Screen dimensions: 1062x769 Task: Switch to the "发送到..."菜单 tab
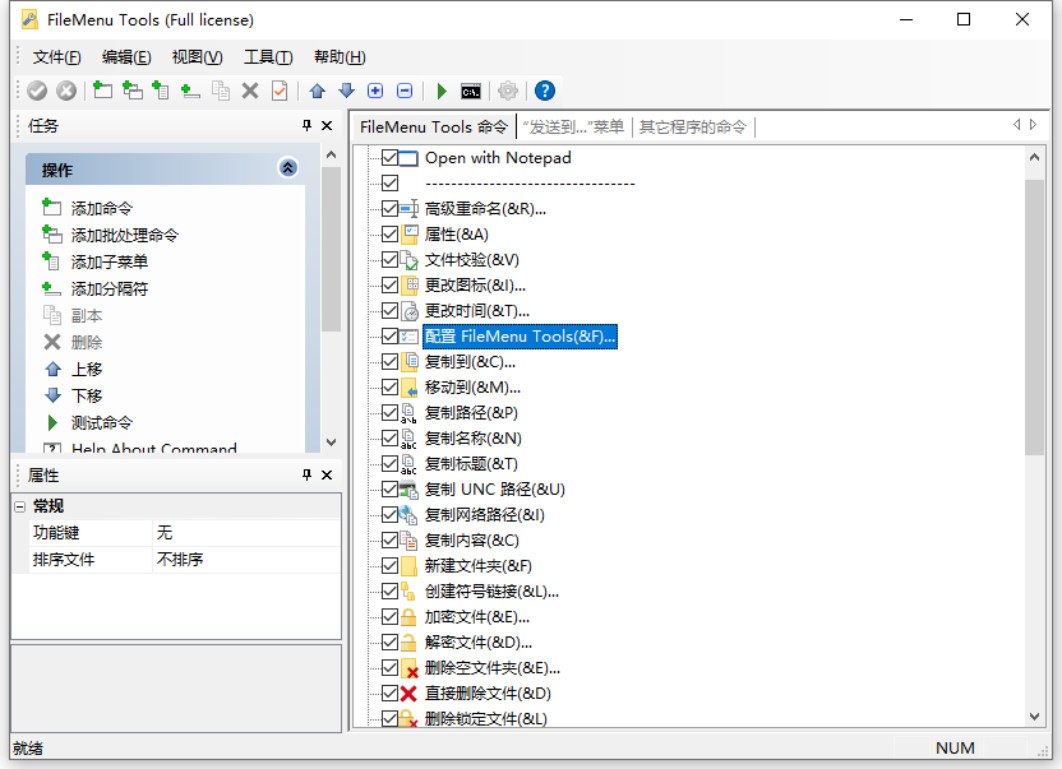pyautogui.click(x=573, y=127)
